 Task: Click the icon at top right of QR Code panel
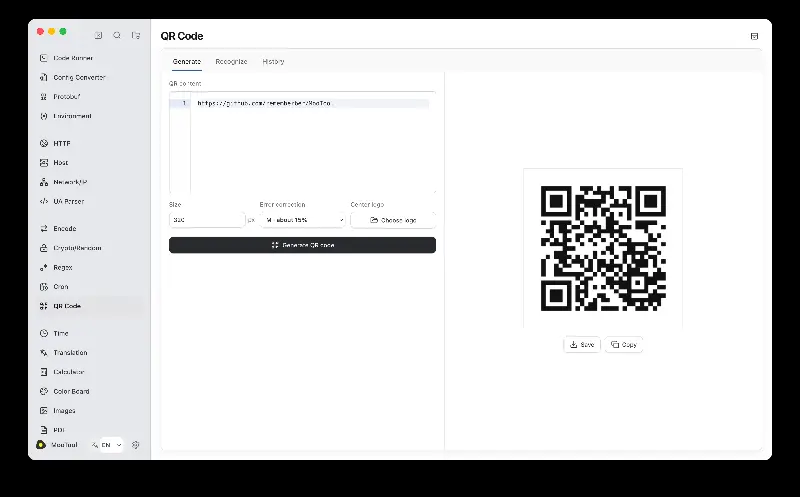754,36
